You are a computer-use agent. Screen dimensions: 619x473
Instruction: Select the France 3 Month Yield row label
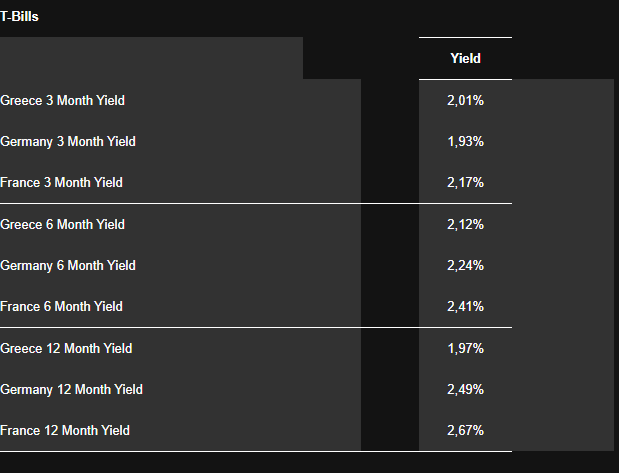pyautogui.click(x=62, y=182)
